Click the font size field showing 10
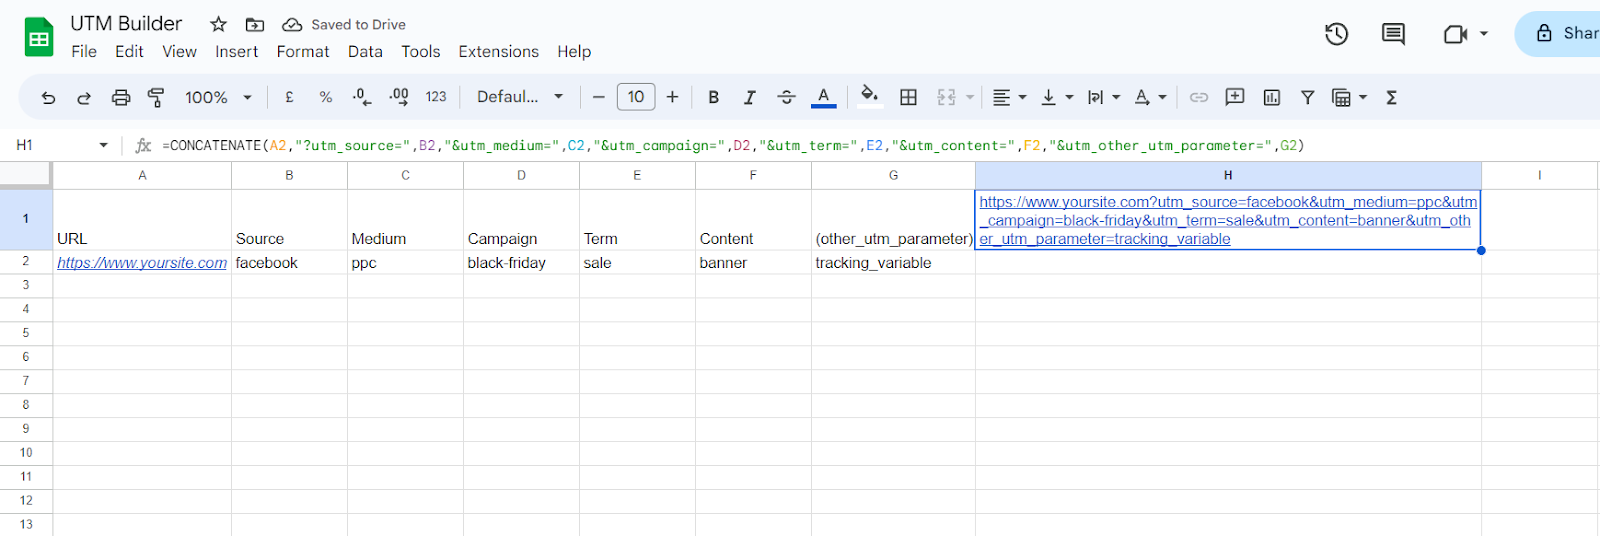Viewport: 1600px width, 536px height. click(x=636, y=97)
